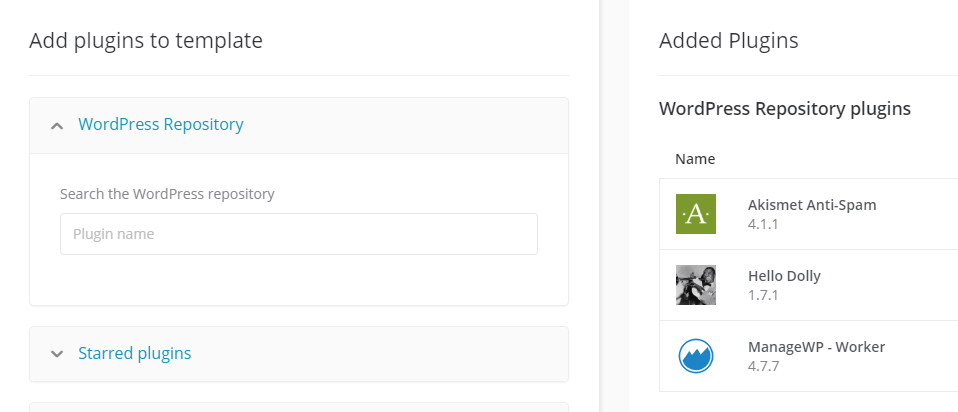Click Akismet version number 4.1.1
The width and height of the screenshot is (958, 412).
[x=763, y=224]
